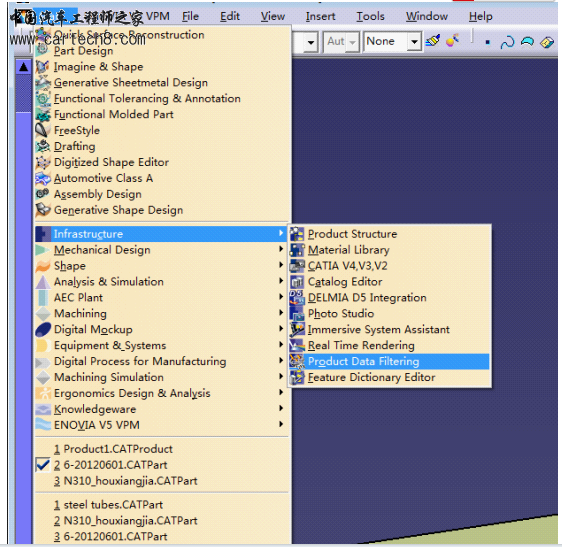
Task: Open the File menu
Action: point(190,16)
